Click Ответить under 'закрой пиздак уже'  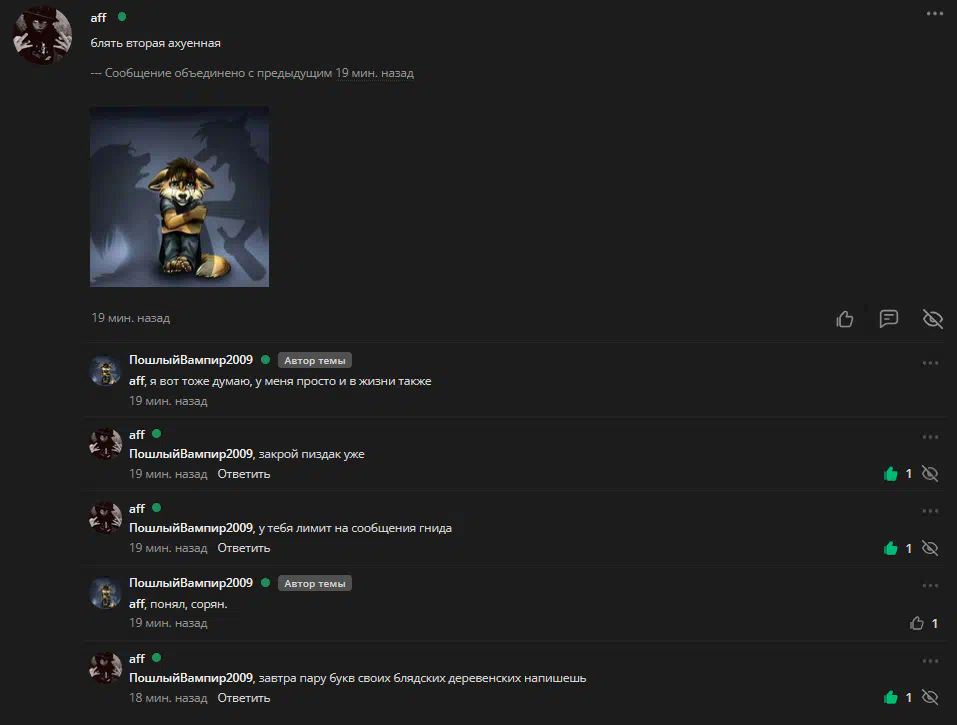244,474
